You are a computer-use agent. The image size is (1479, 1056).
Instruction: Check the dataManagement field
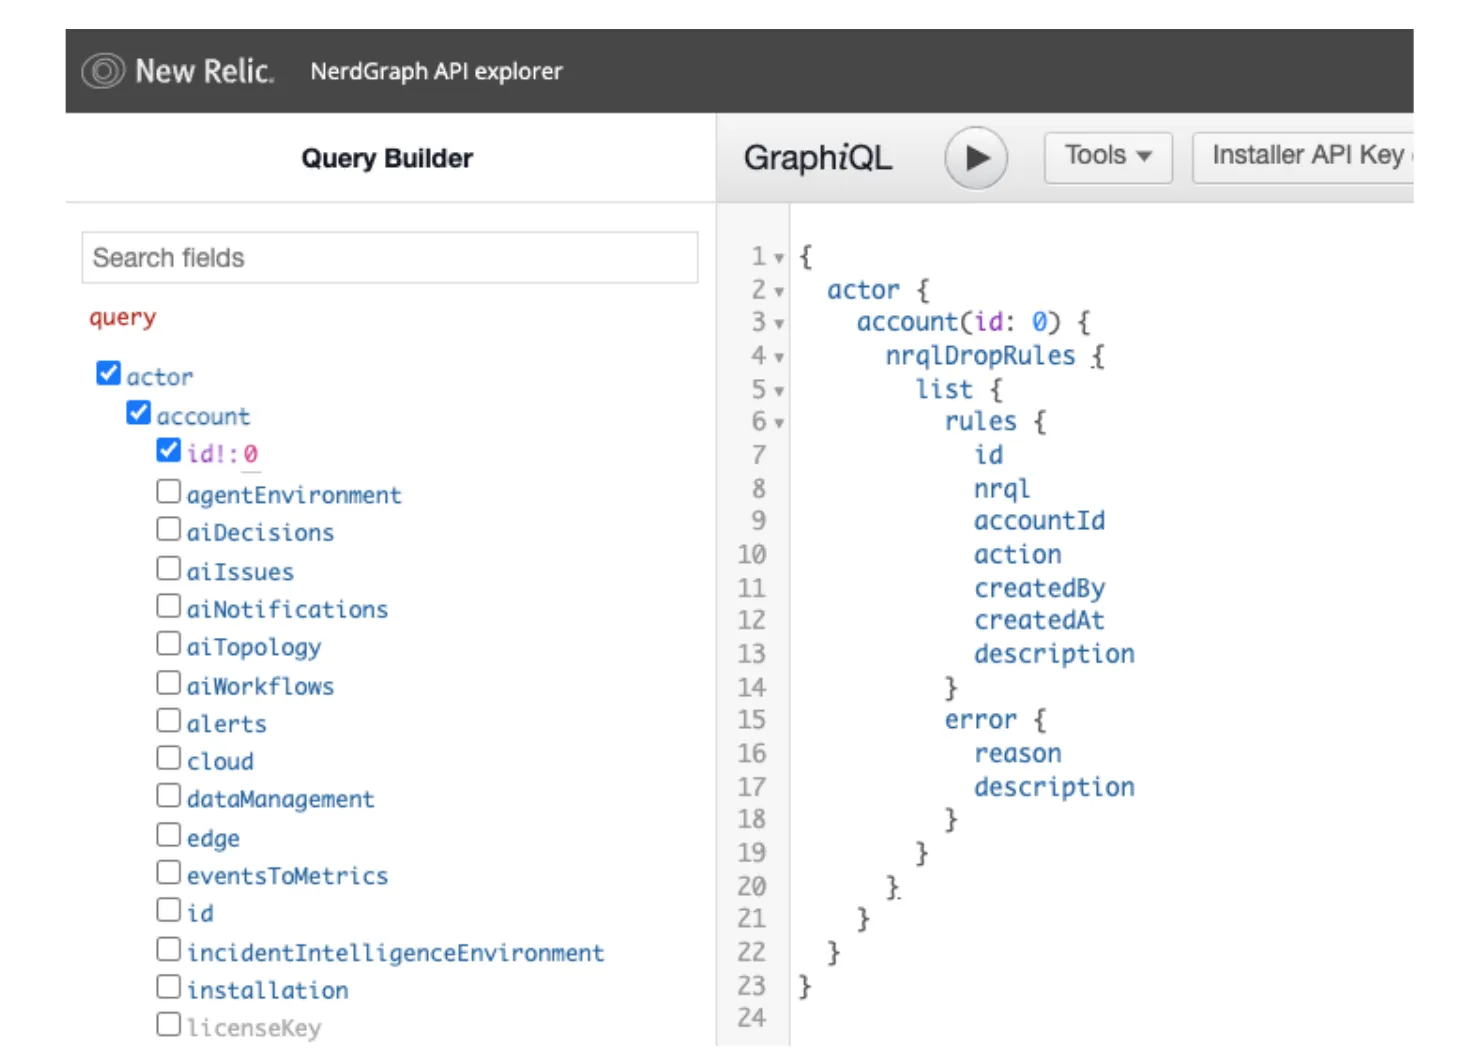tap(168, 795)
